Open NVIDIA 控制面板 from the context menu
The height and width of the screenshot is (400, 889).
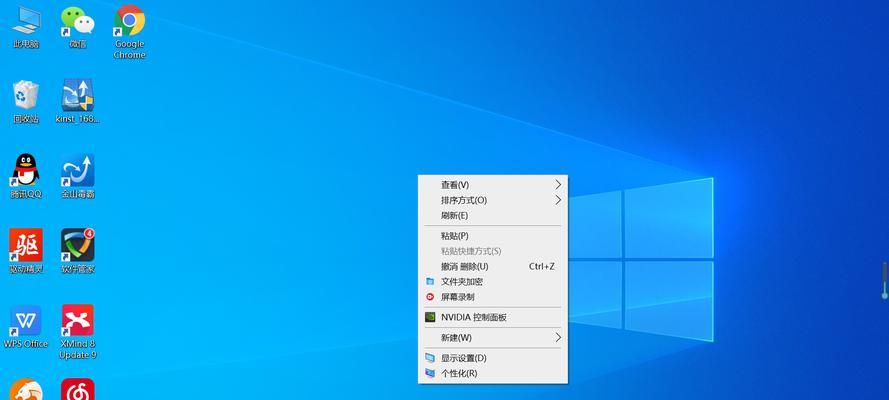coord(493,317)
